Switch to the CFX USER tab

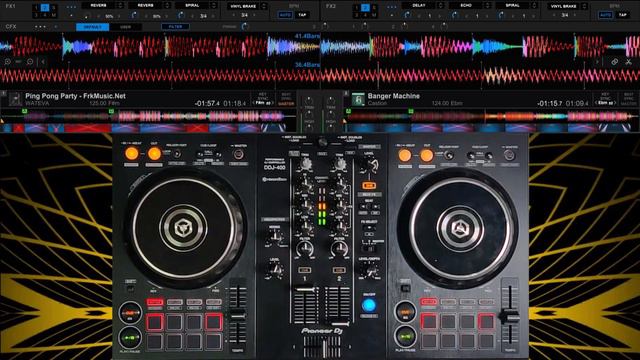(126, 27)
